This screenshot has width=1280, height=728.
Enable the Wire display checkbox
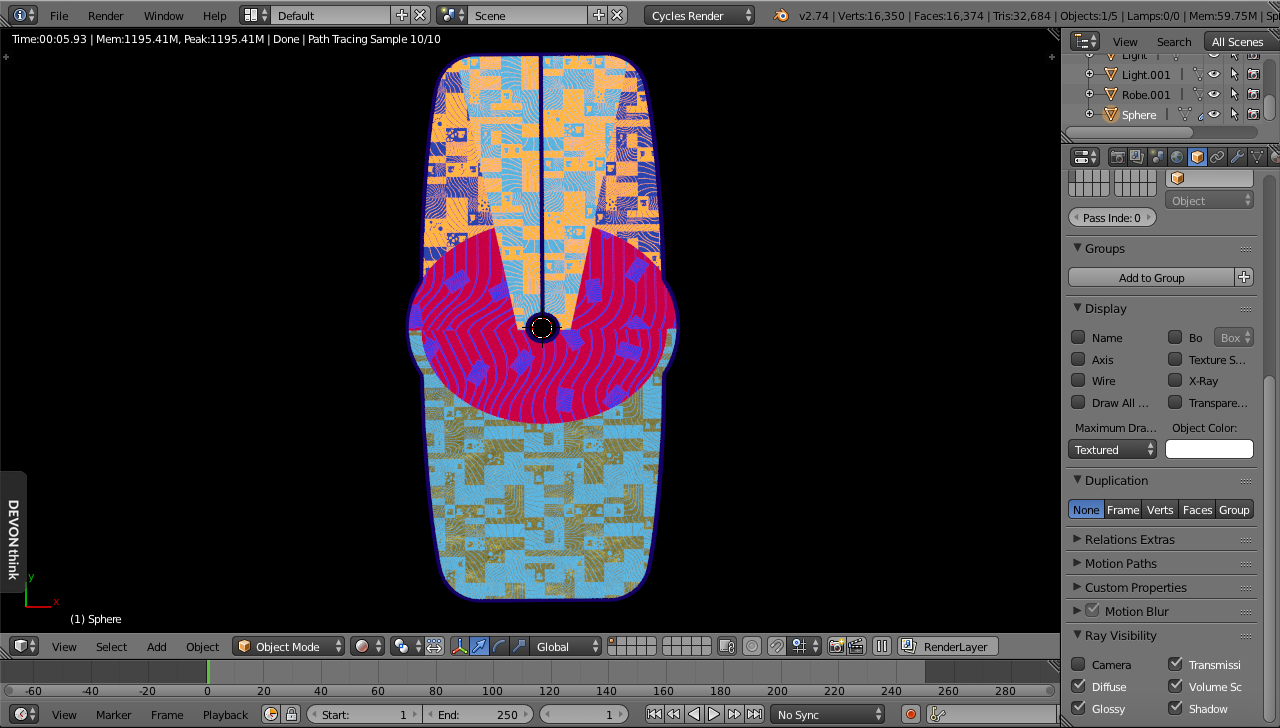1078,380
